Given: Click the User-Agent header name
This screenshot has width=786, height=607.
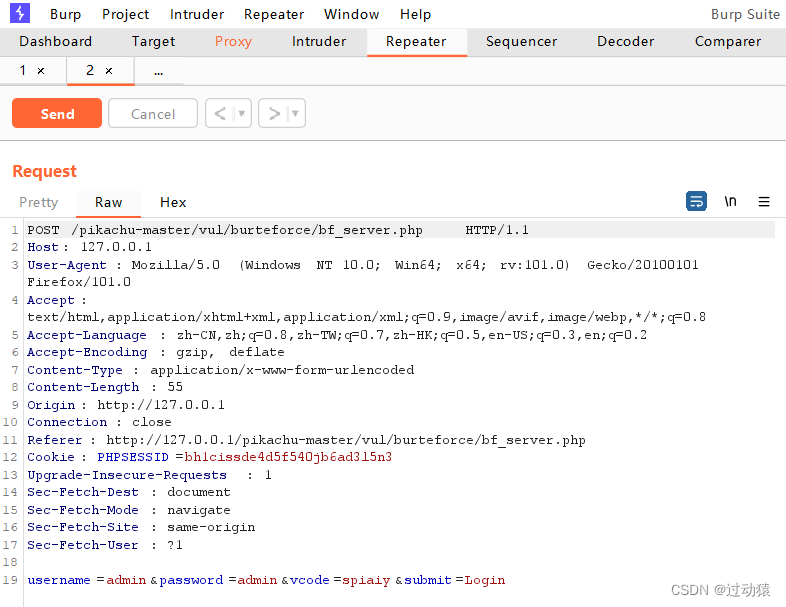Looking at the screenshot, I should [67, 265].
